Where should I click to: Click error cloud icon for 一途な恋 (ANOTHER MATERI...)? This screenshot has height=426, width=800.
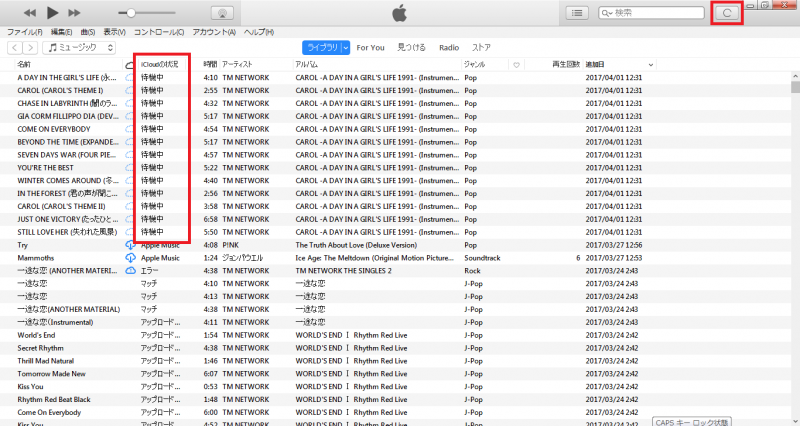130,270
